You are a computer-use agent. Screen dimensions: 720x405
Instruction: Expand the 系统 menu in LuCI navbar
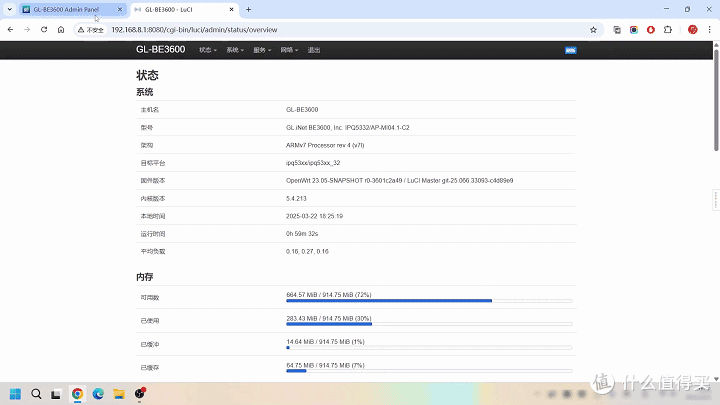pyautogui.click(x=235, y=50)
